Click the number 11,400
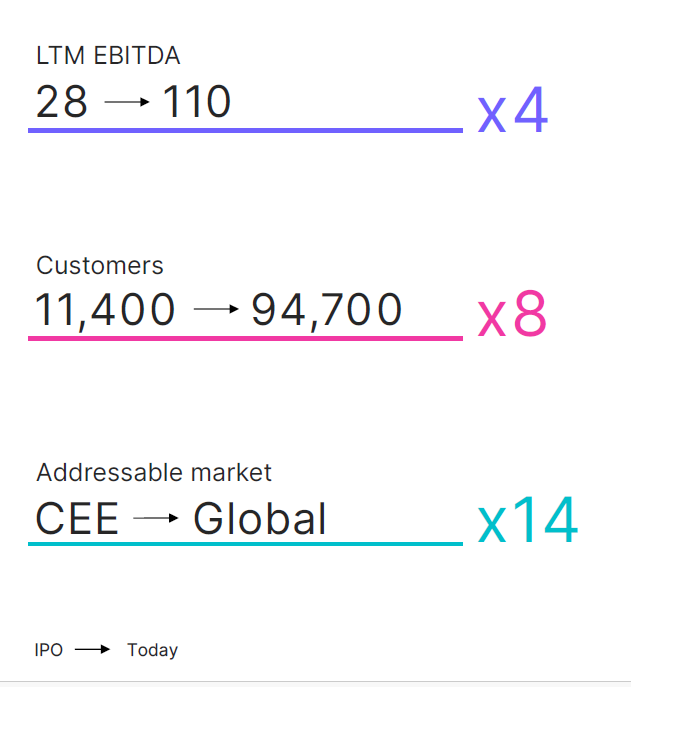 point(106,310)
